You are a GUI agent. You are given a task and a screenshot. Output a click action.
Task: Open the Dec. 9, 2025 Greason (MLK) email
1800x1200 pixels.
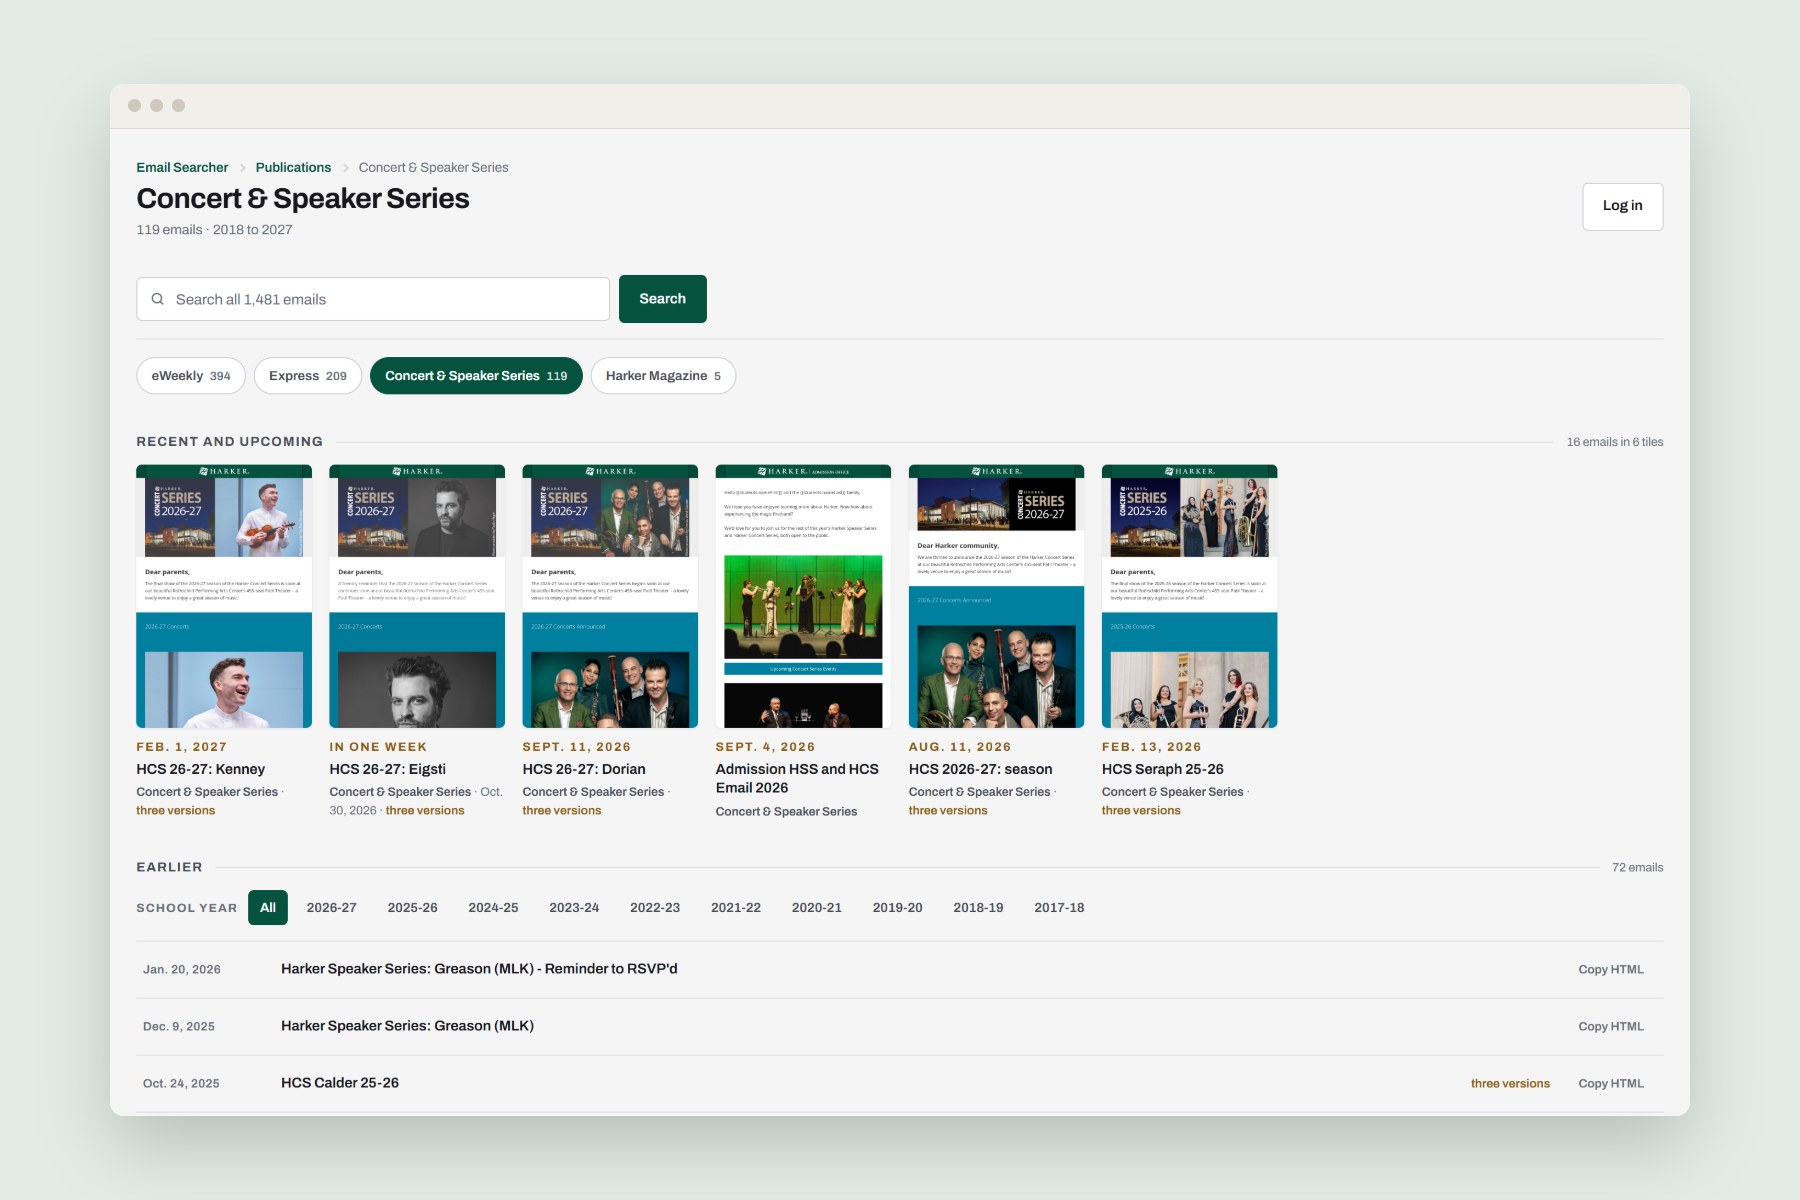[x=407, y=1026]
